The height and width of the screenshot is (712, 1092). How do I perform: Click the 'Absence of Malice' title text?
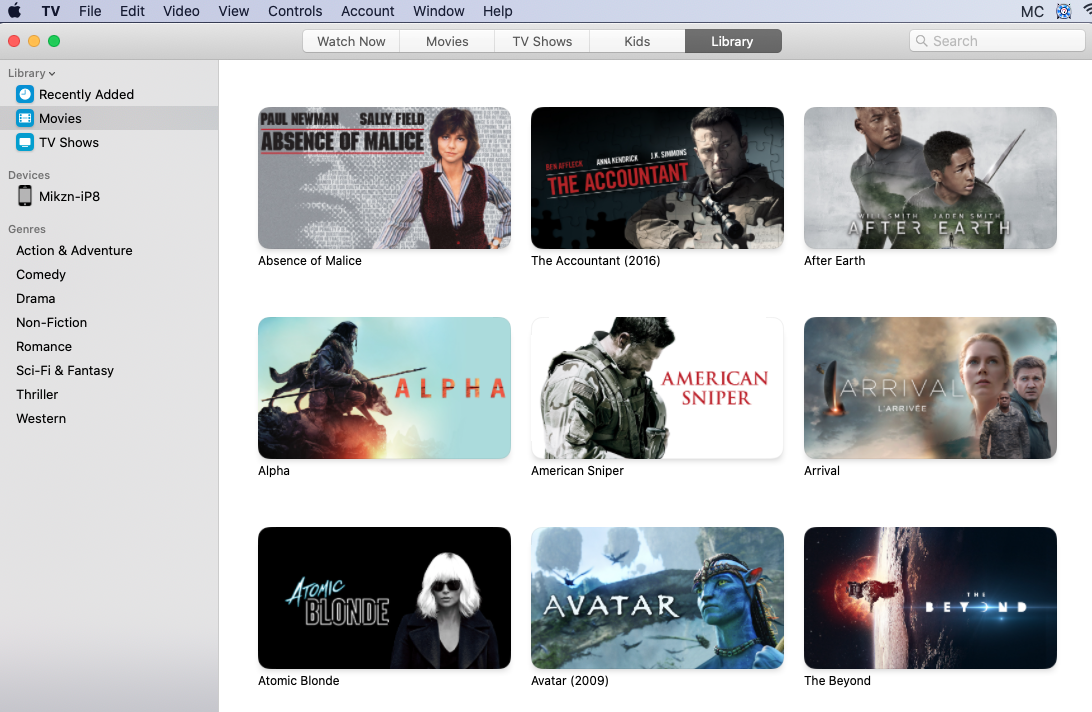point(310,261)
